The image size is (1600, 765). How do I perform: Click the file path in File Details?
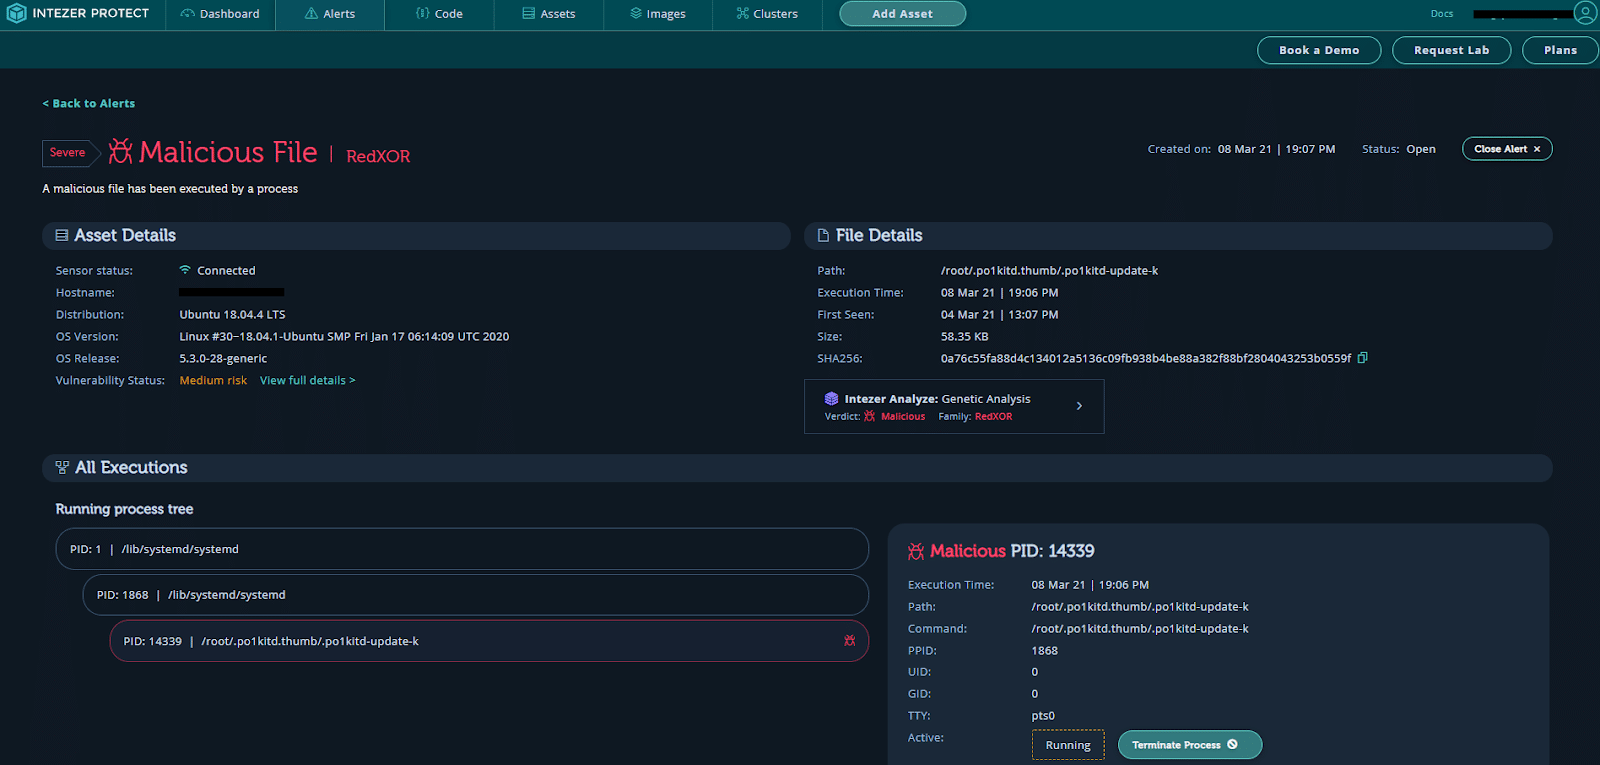1049,270
